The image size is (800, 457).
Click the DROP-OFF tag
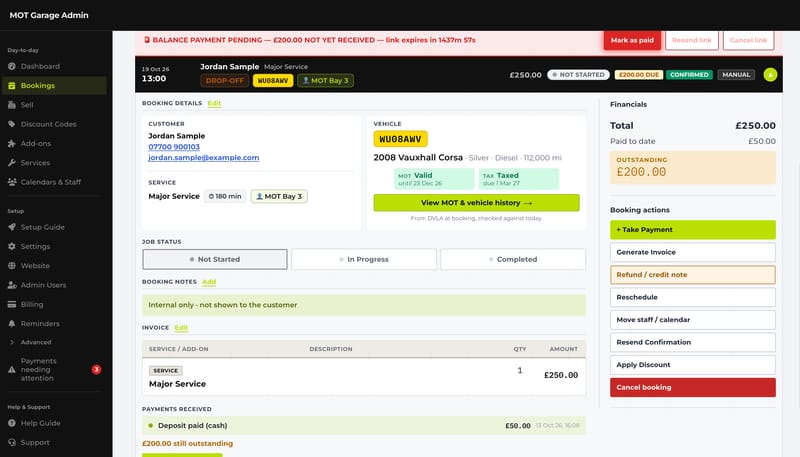coord(224,81)
